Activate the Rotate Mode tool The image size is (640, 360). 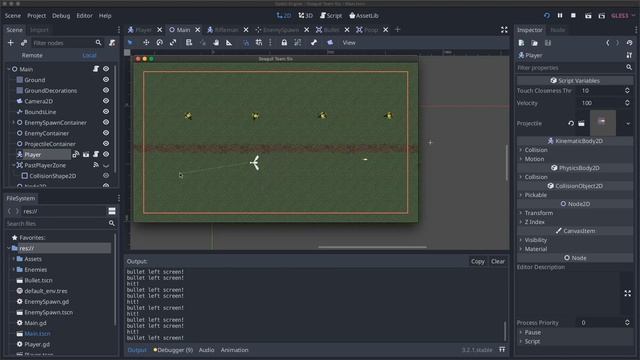point(160,42)
